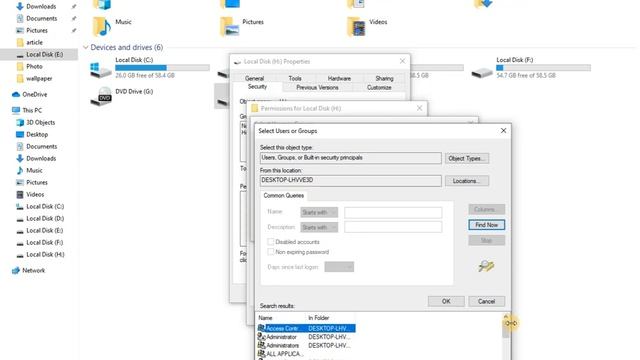
Task: Open Sharing tab in Properties window
Action: [384, 78]
